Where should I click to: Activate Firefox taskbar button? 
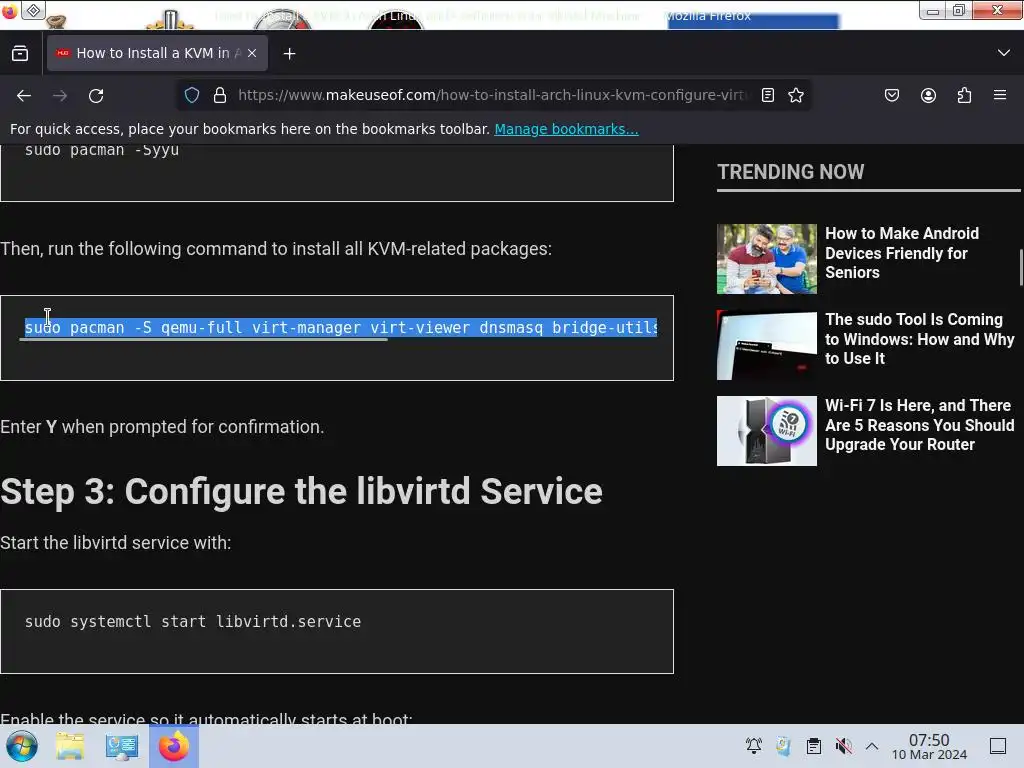(174, 746)
